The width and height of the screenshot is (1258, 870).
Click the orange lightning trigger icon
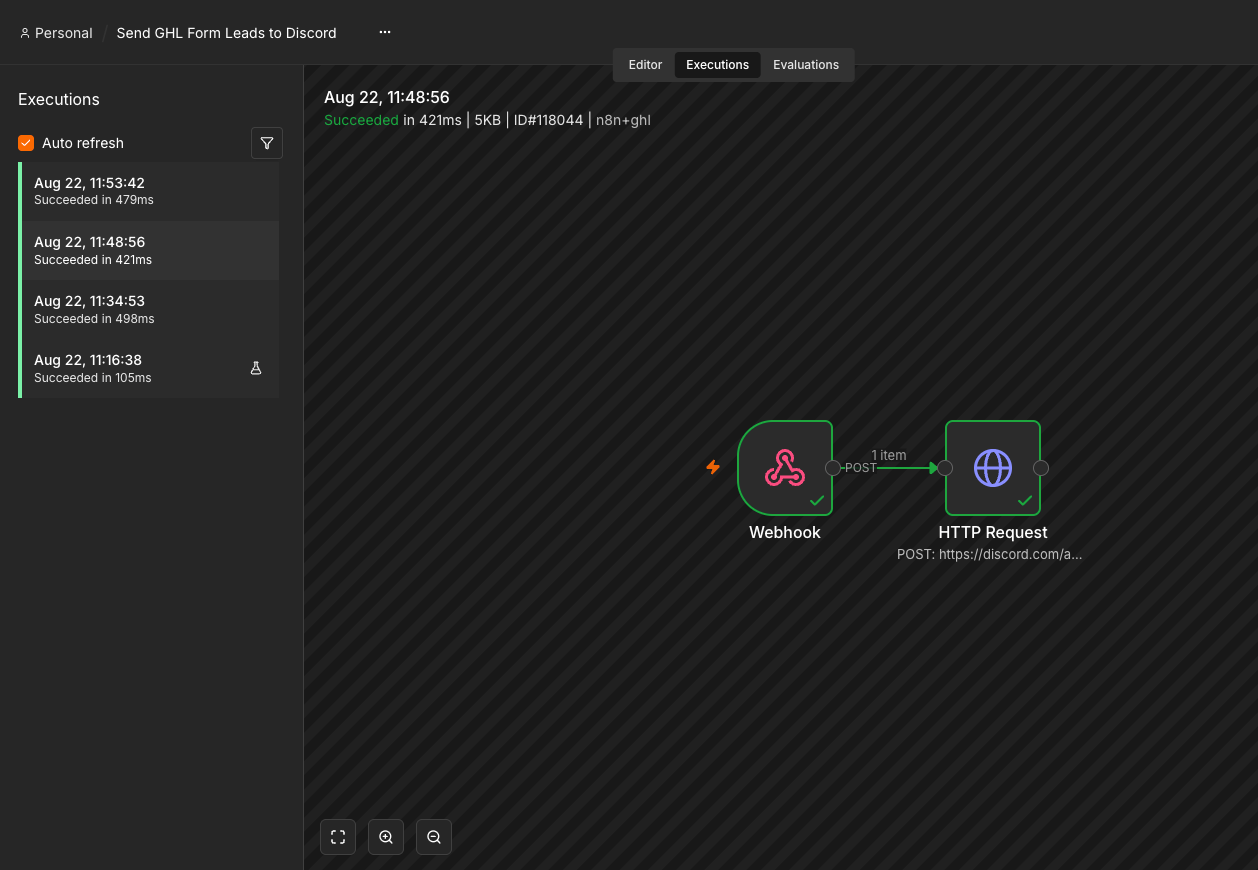[713, 467]
